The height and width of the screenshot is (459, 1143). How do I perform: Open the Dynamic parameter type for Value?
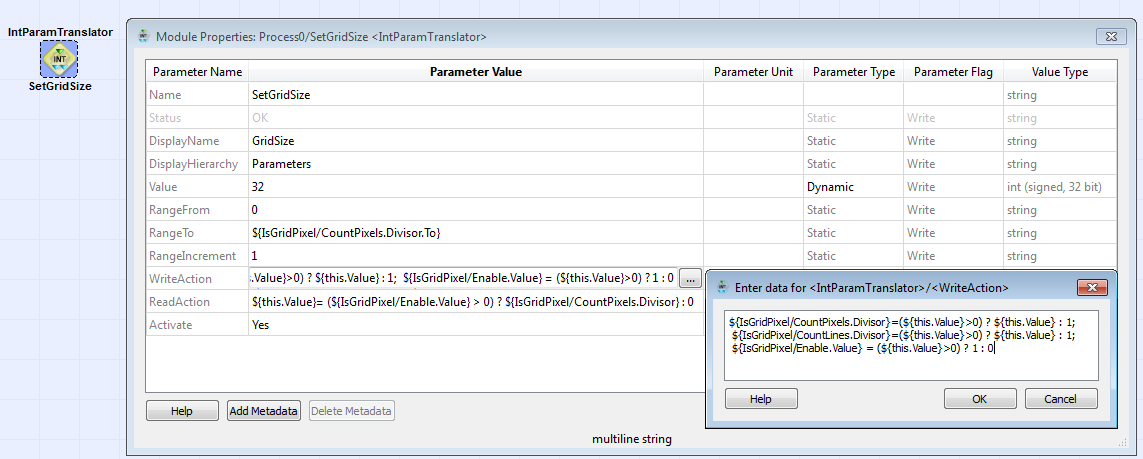852,187
